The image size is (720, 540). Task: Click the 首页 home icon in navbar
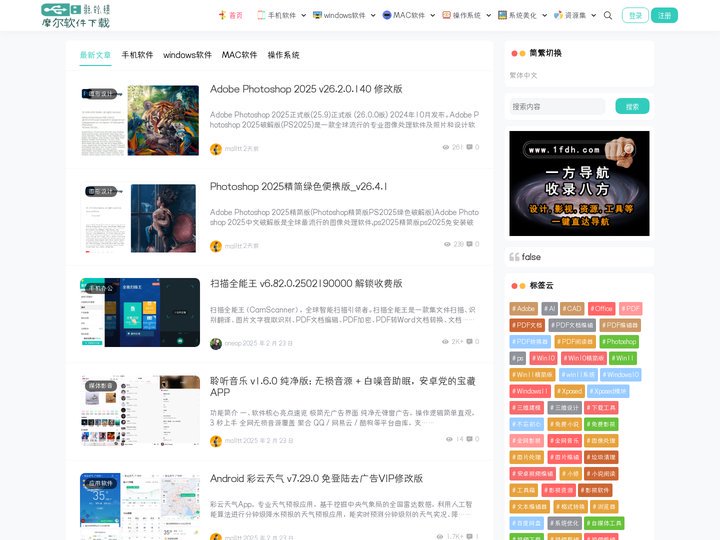click(222, 15)
